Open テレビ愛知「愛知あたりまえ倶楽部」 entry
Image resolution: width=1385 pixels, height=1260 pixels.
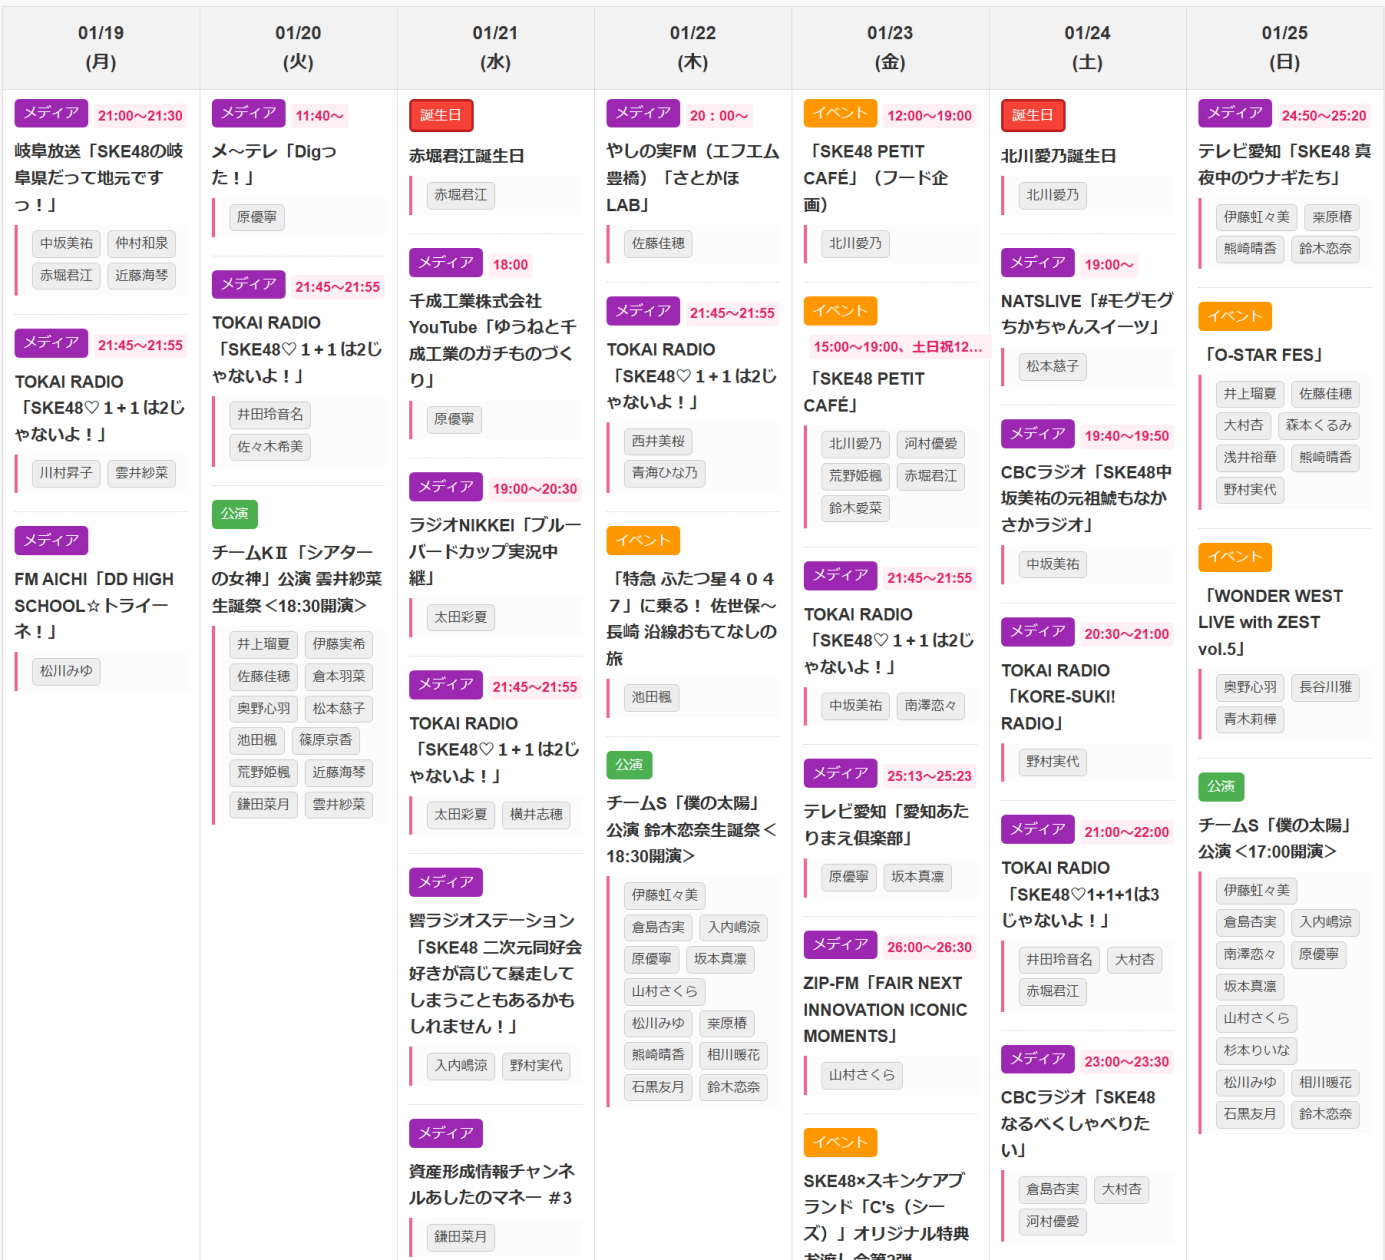click(x=886, y=824)
